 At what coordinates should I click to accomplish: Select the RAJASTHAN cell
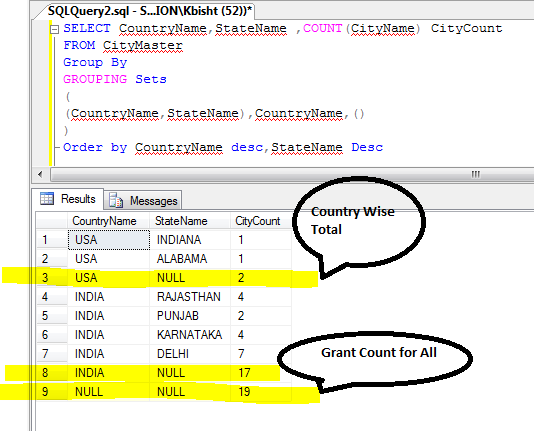coord(190,297)
